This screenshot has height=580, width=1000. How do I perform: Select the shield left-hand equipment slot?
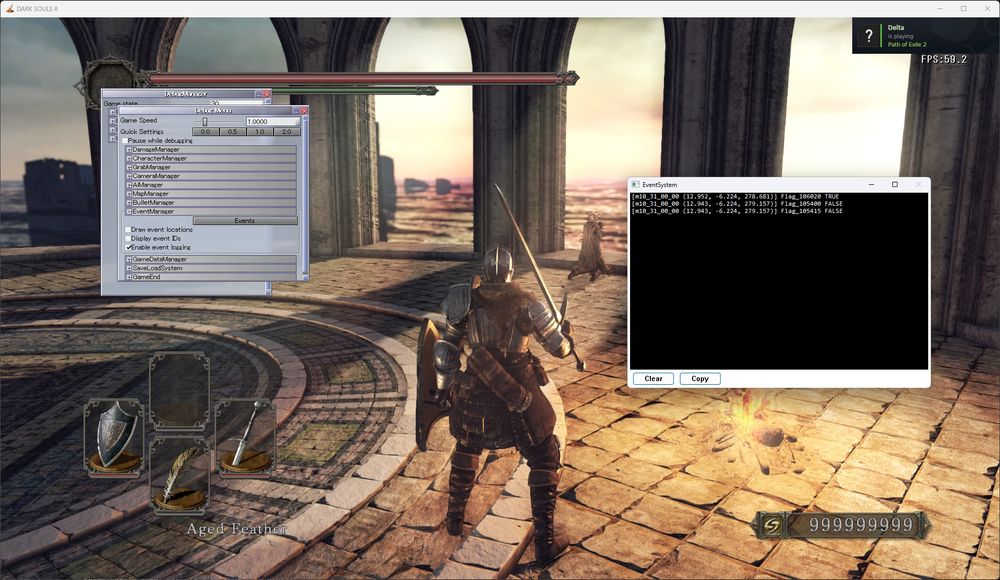coord(114,438)
